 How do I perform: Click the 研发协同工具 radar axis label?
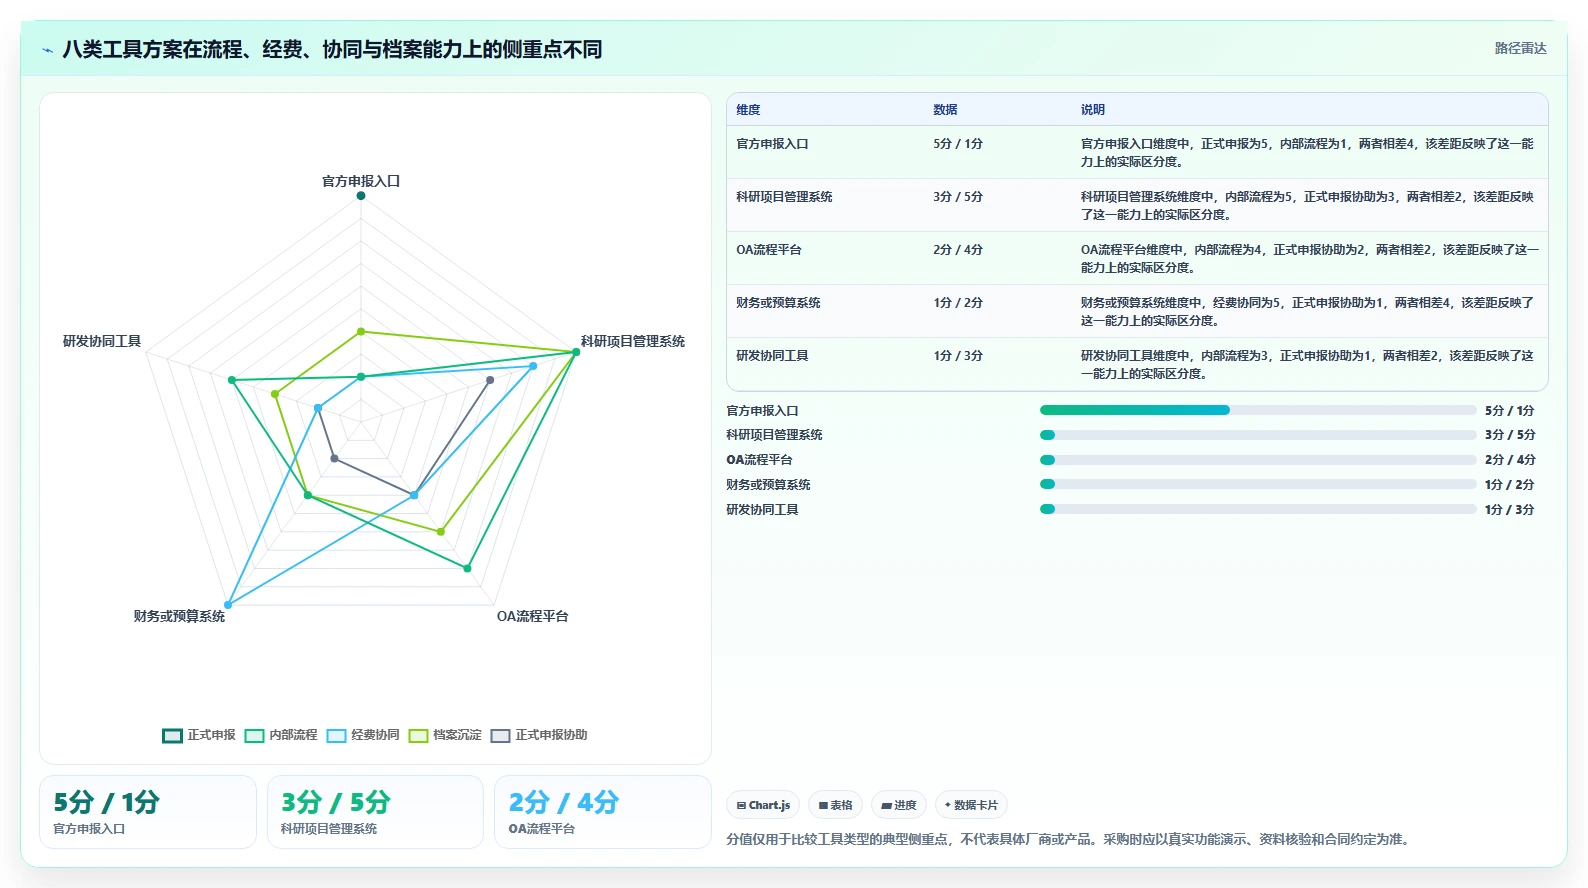click(102, 341)
